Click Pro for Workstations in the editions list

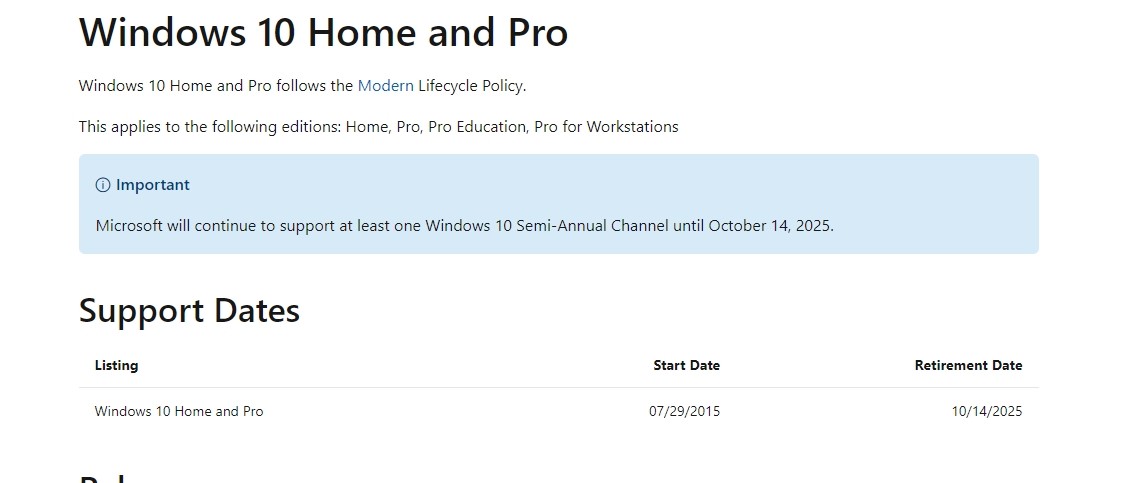[x=606, y=127]
